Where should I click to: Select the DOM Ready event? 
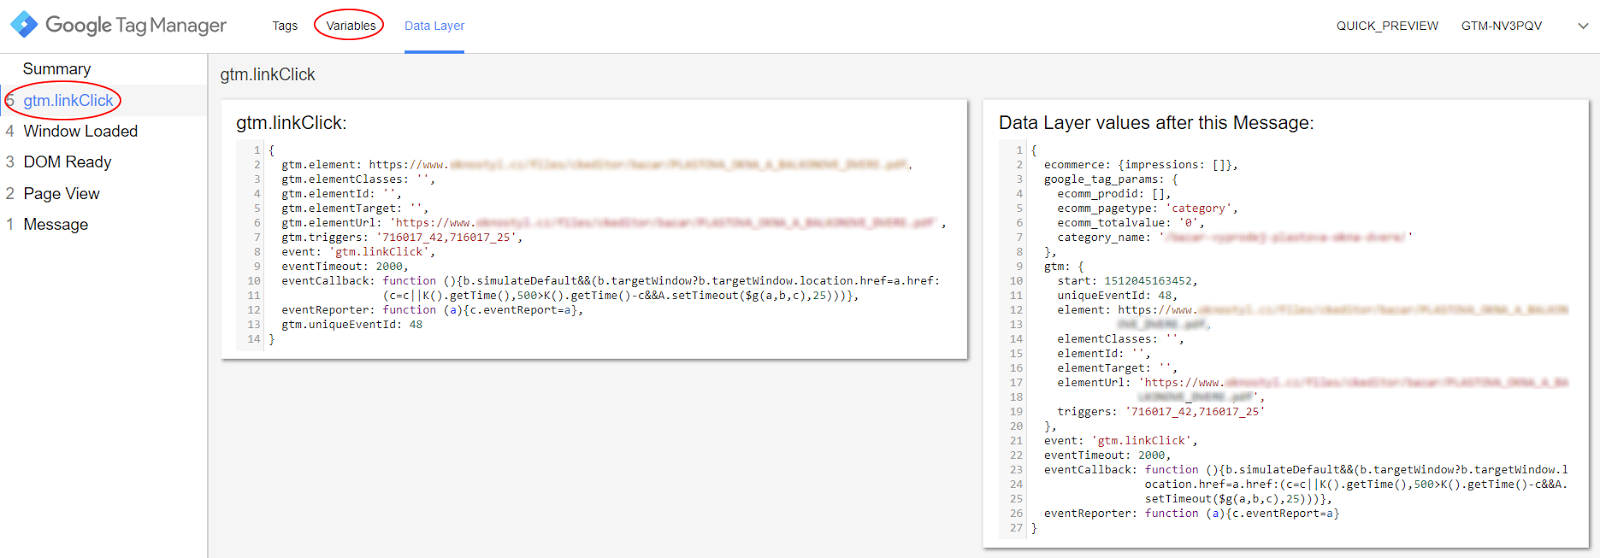(67, 162)
